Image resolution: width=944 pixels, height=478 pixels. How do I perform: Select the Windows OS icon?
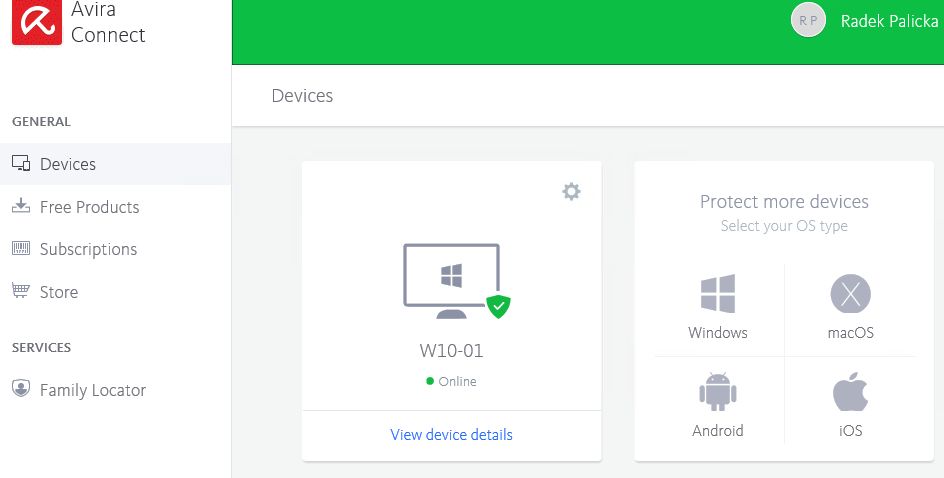[x=718, y=294]
